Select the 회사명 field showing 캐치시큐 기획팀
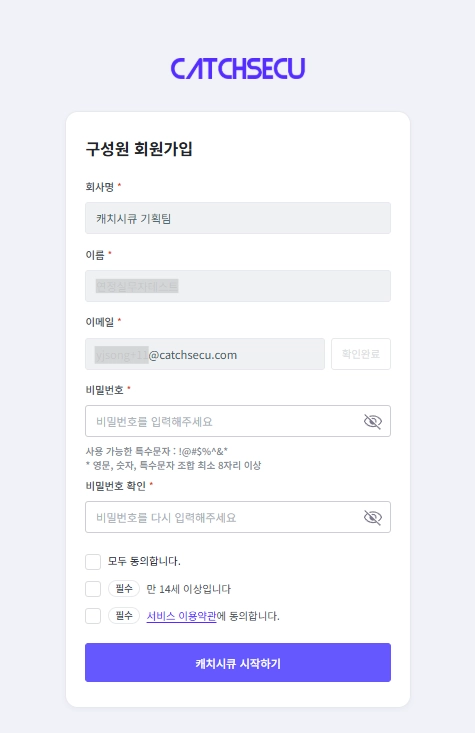Screen dimensions: 475x733 click(x=238, y=218)
